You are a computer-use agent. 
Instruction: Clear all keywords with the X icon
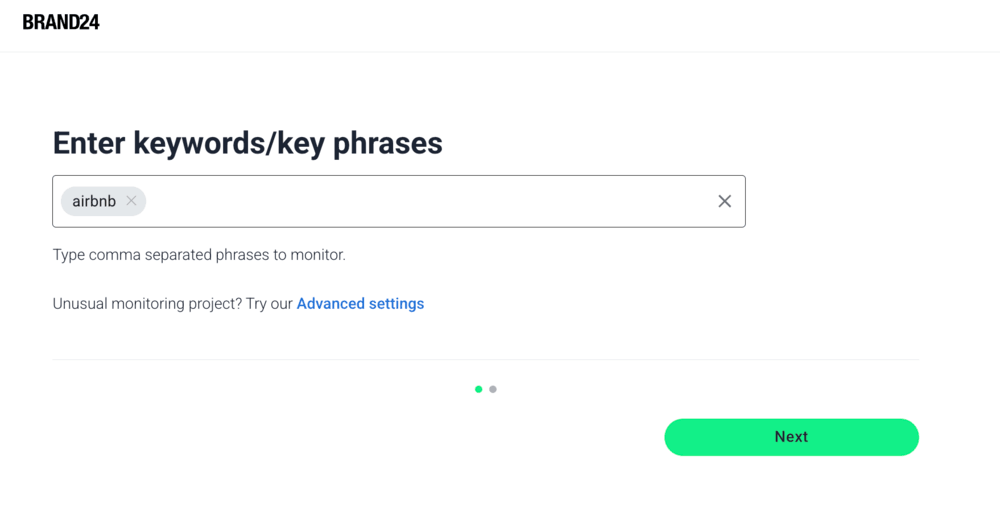click(725, 201)
